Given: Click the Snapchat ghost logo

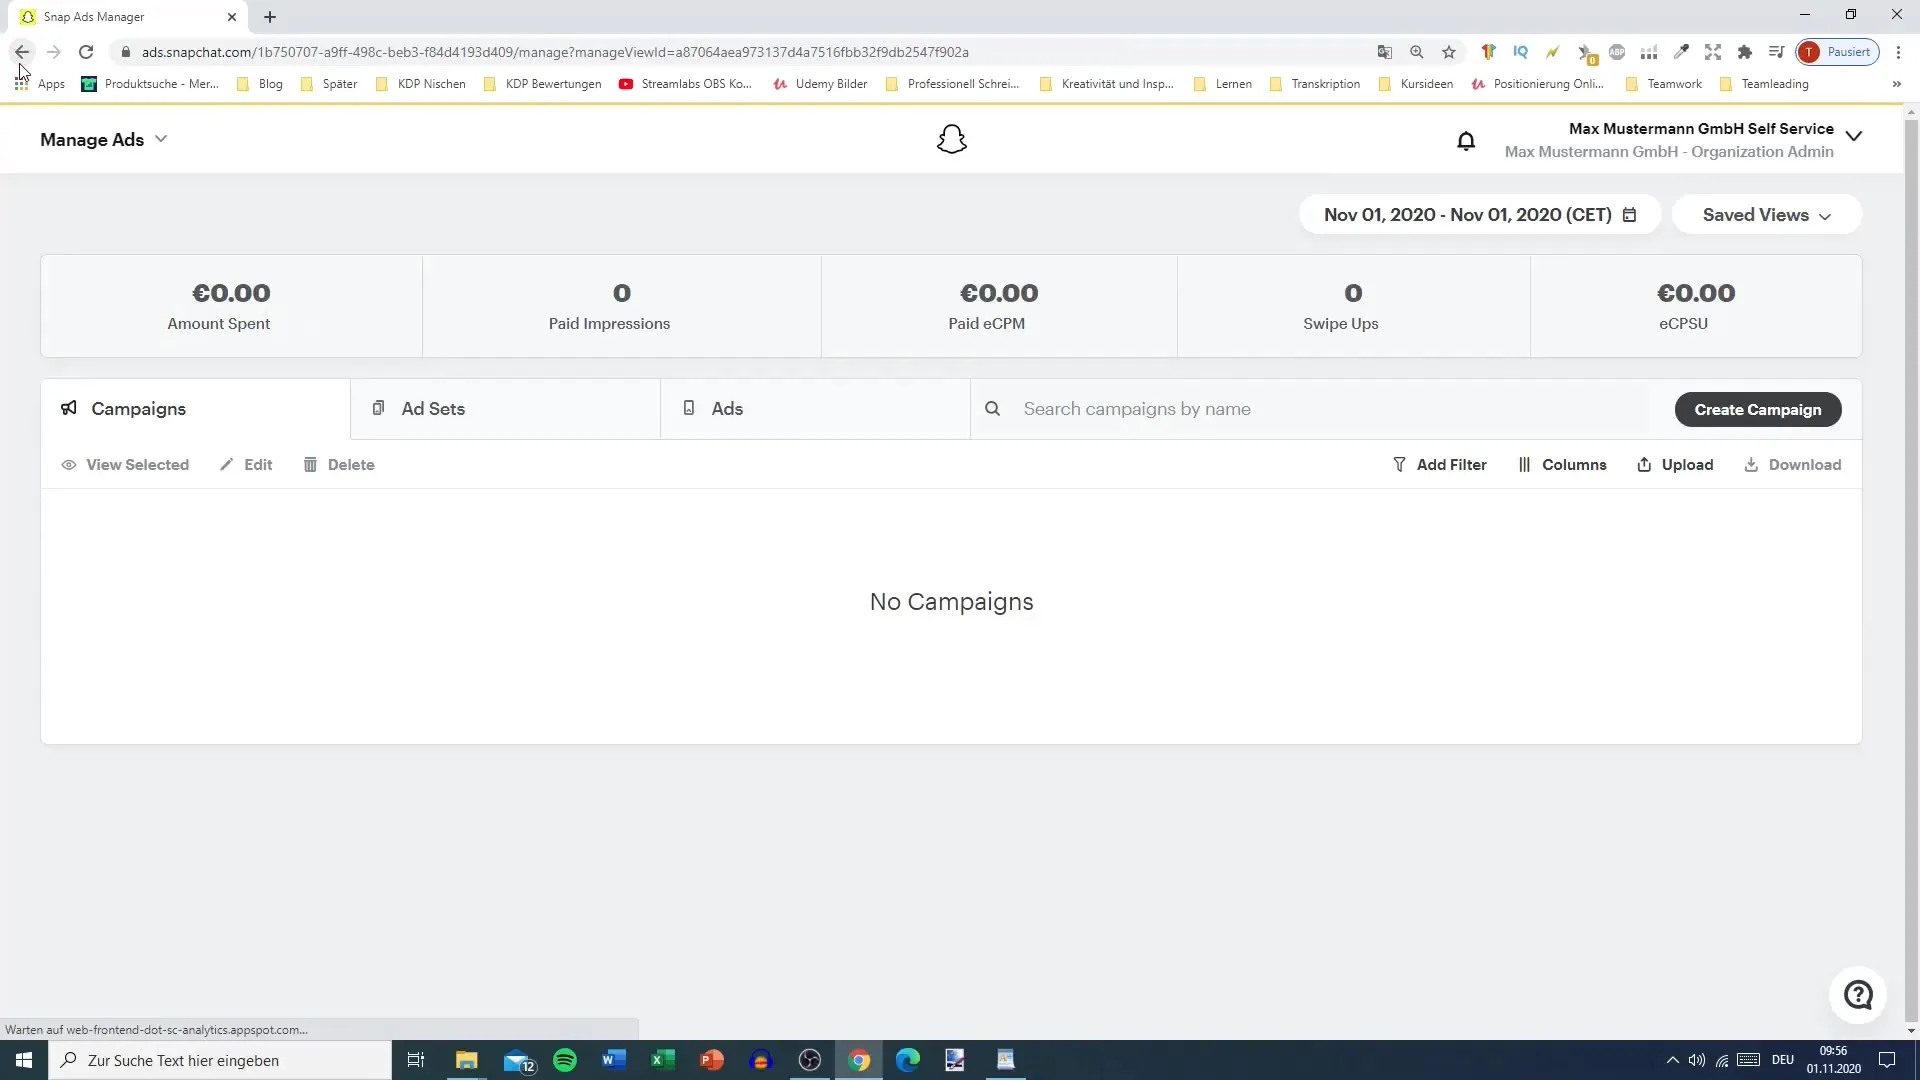Looking at the screenshot, I should [951, 139].
